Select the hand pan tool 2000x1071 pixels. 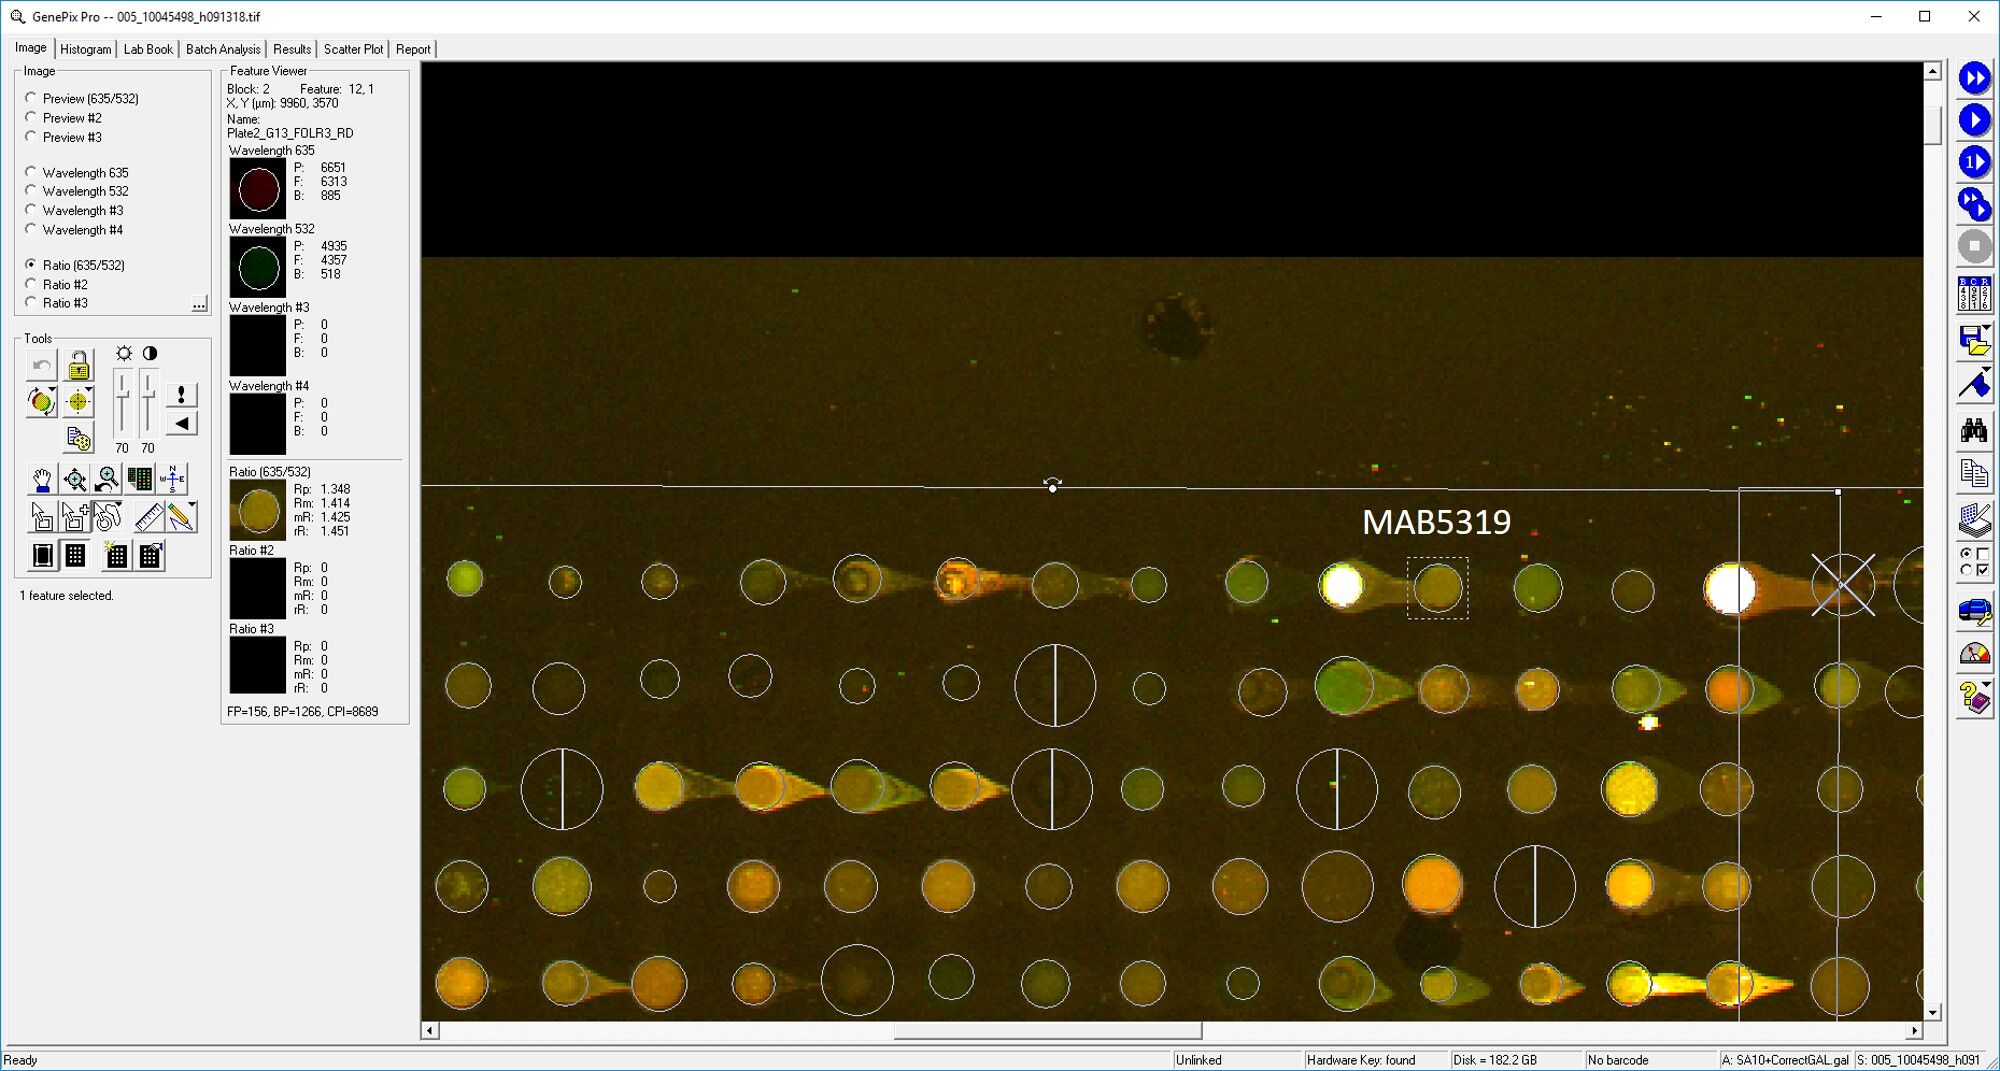[42, 480]
